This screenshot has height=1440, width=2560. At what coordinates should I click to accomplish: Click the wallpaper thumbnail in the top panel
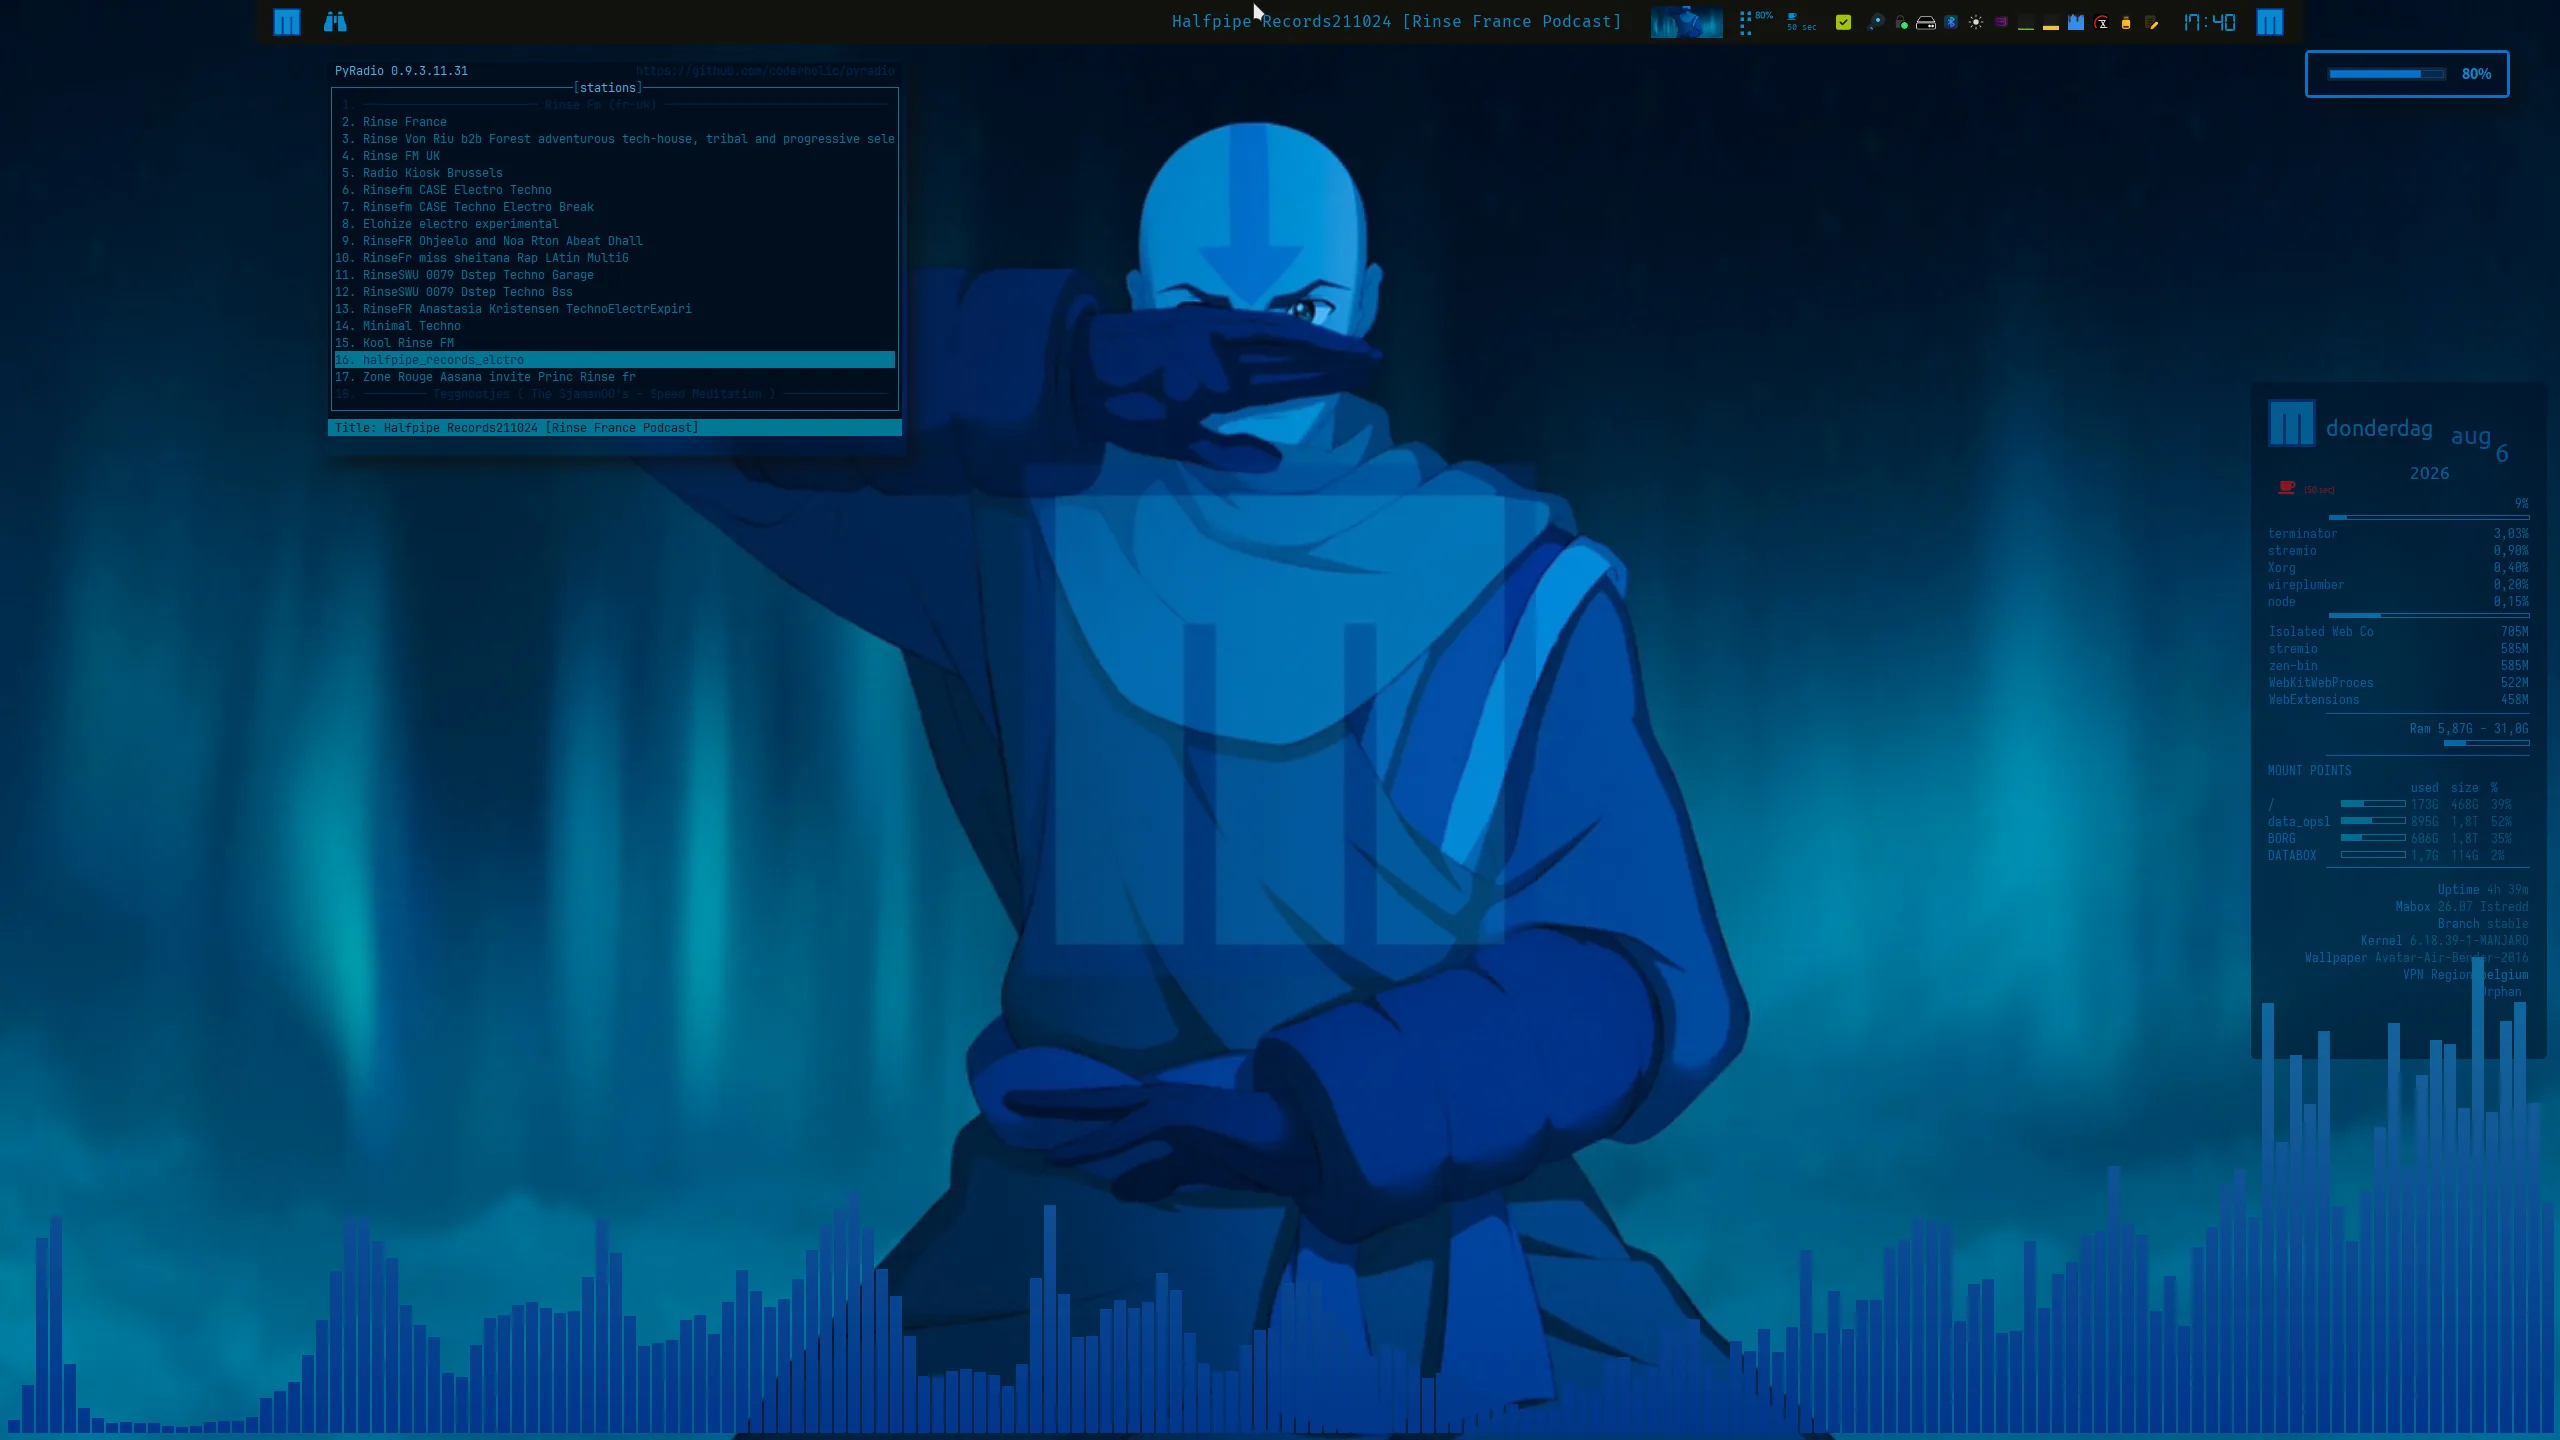point(1686,22)
